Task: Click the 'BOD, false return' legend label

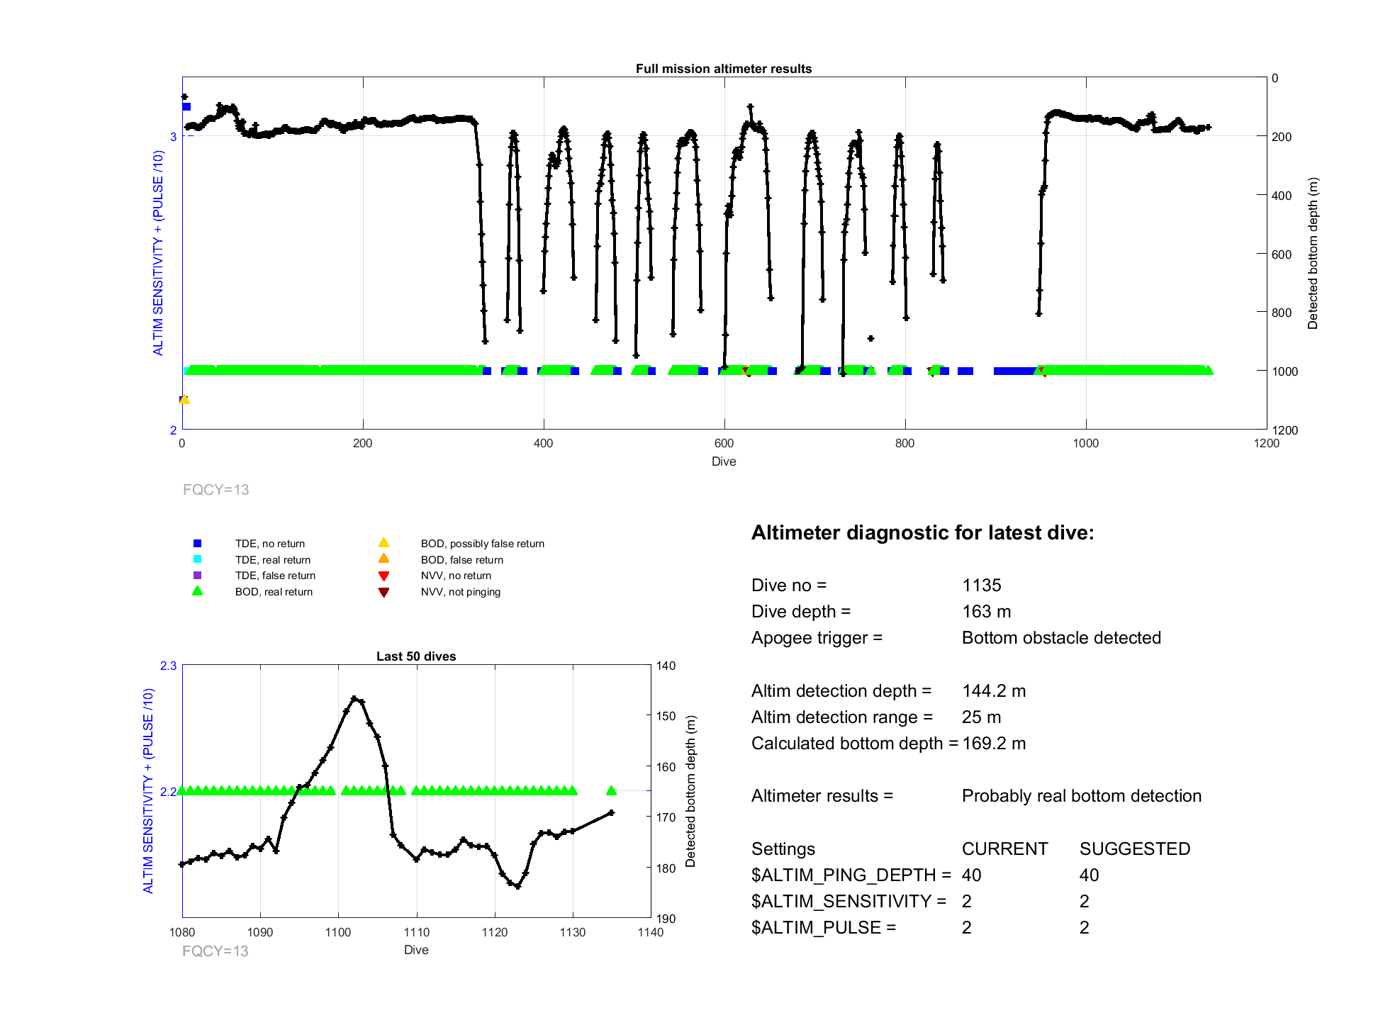Action: pyautogui.click(x=462, y=560)
